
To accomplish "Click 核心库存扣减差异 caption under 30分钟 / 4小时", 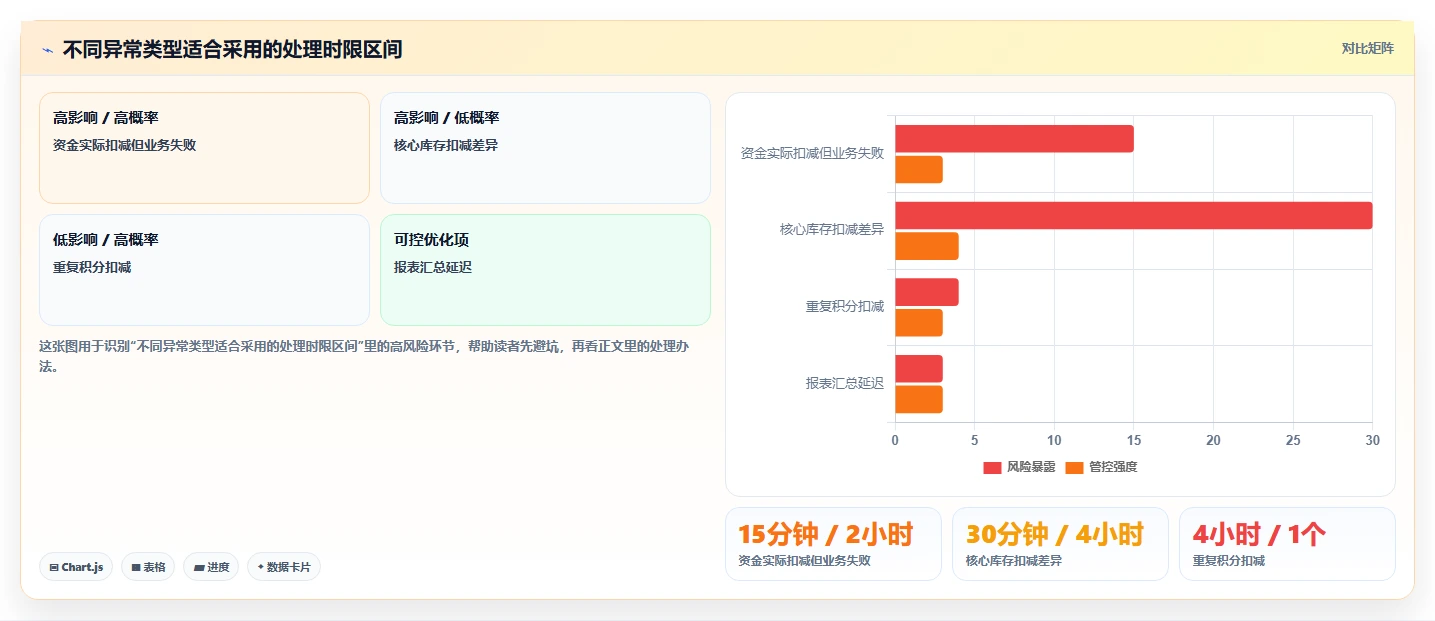I will point(1014,561).
